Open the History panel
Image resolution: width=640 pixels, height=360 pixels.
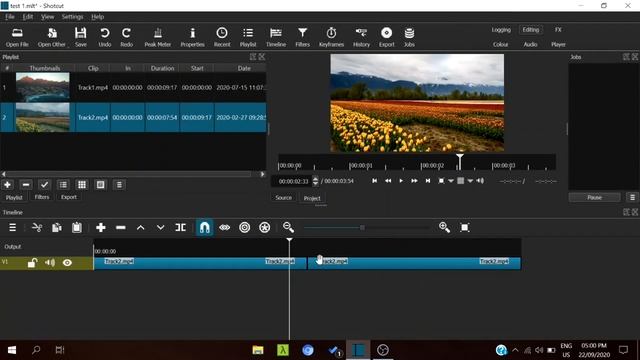point(361,37)
